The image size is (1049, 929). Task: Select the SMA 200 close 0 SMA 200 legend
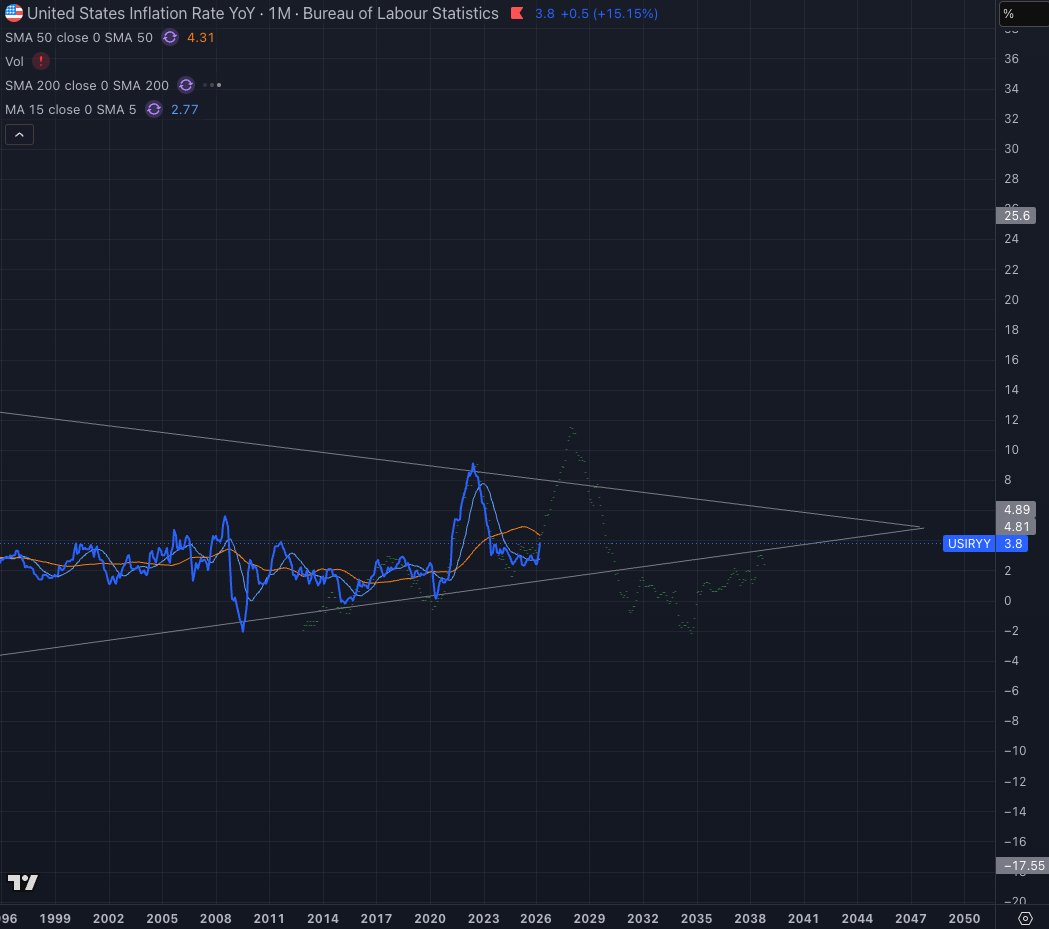pos(87,86)
